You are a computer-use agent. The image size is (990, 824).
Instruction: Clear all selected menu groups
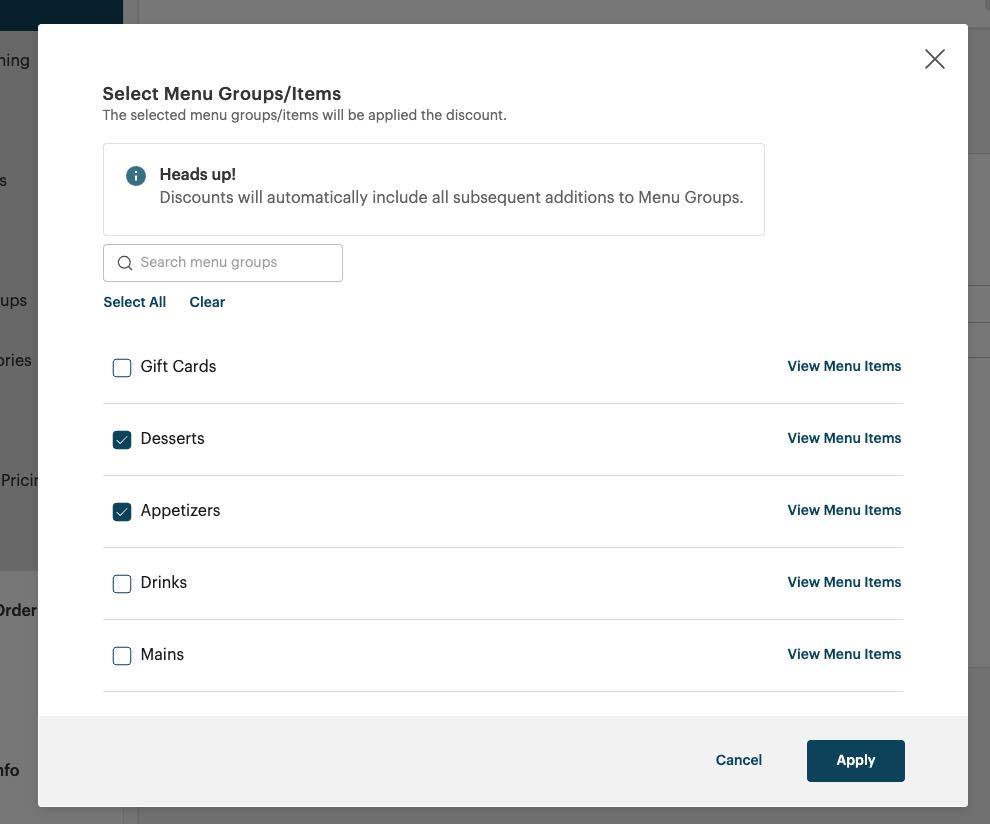tap(207, 301)
